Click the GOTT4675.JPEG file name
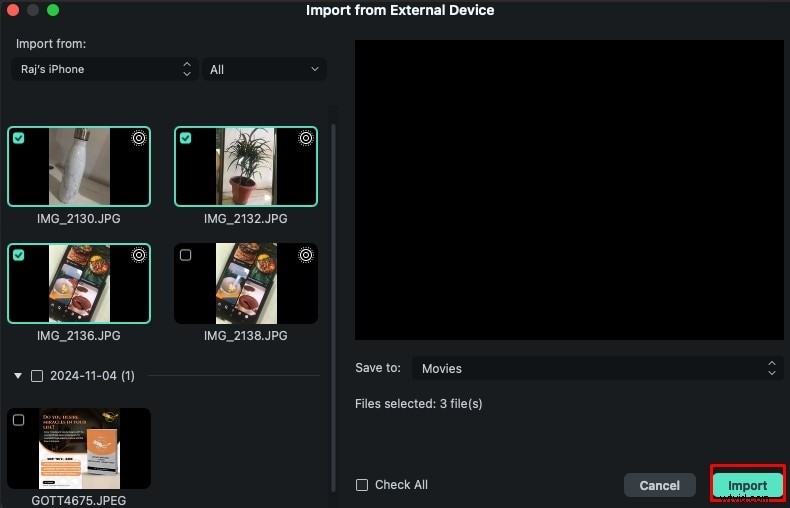Image resolution: width=790 pixels, height=508 pixels. 79,501
